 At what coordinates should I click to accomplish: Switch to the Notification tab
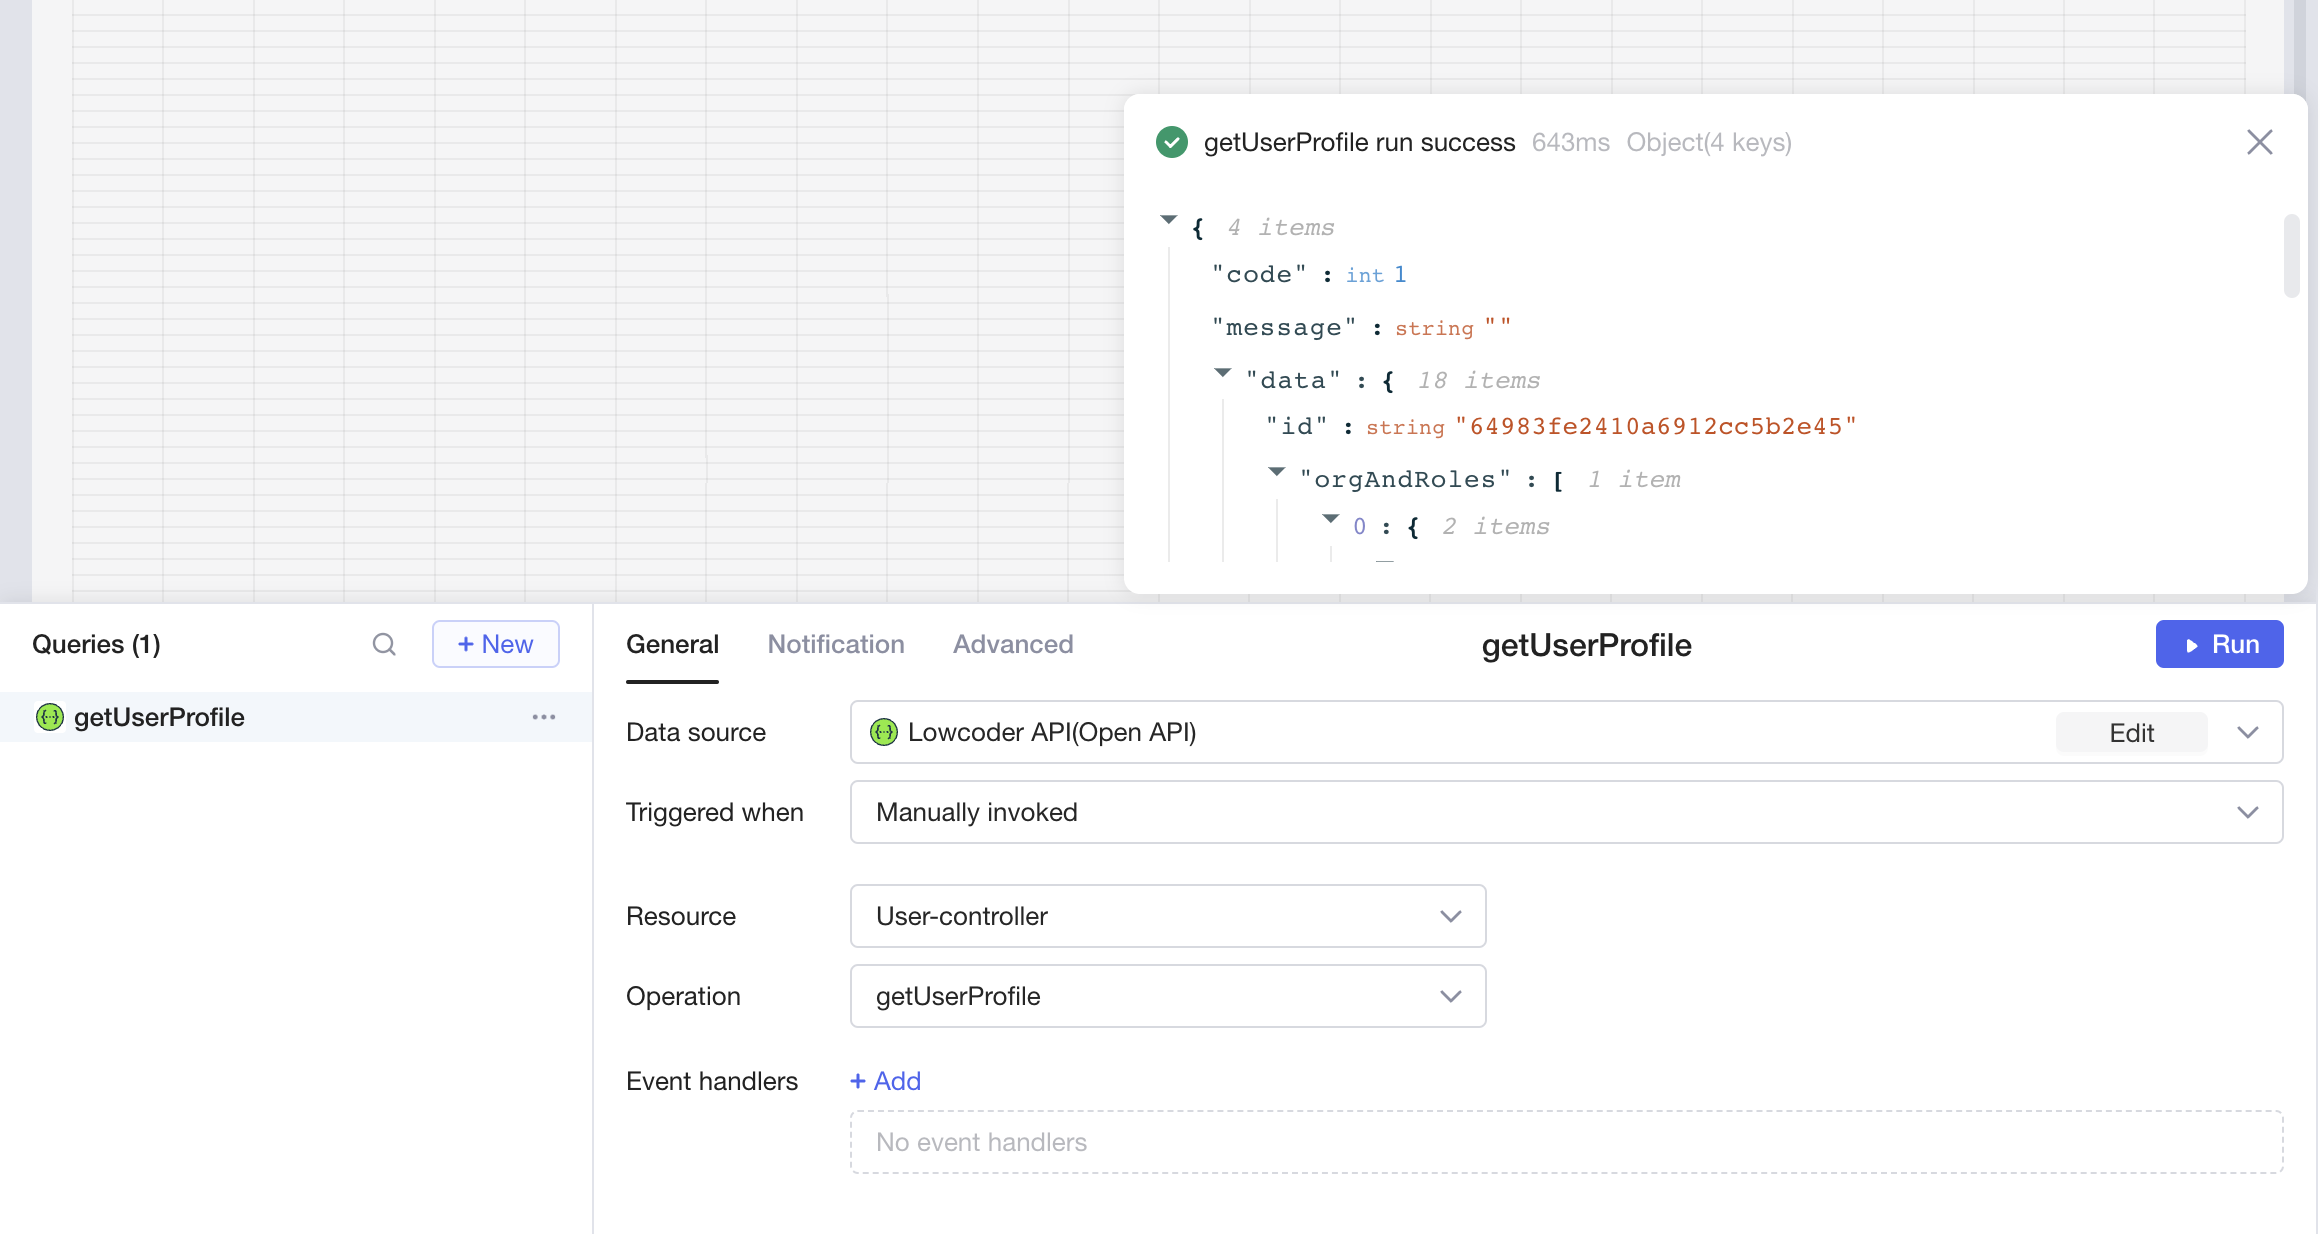836,644
